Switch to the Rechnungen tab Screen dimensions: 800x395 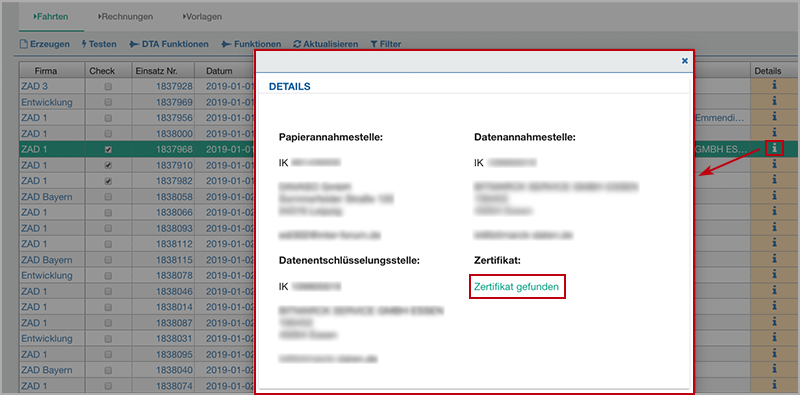125,16
